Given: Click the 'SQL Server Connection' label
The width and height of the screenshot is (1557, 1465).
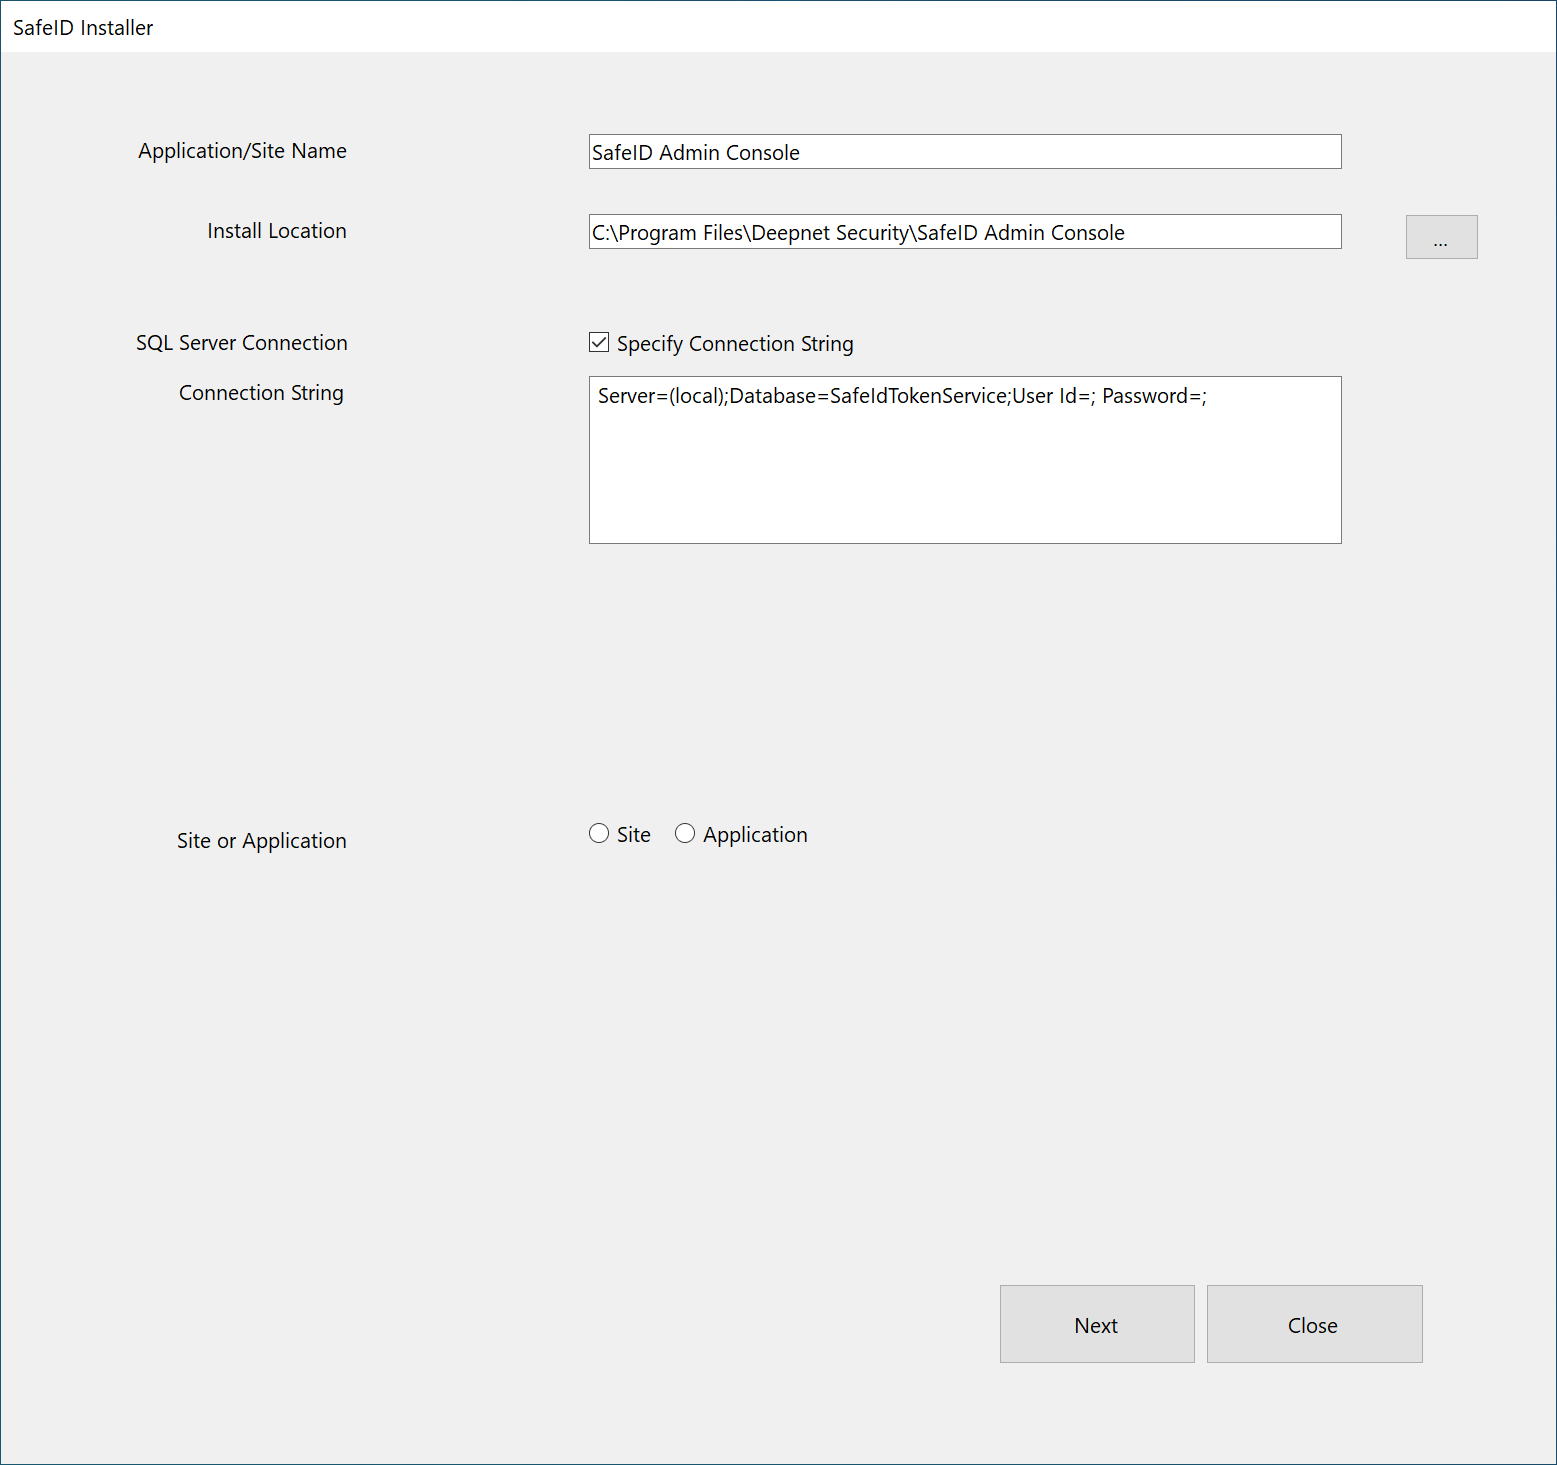Looking at the screenshot, I should pos(241,343).
